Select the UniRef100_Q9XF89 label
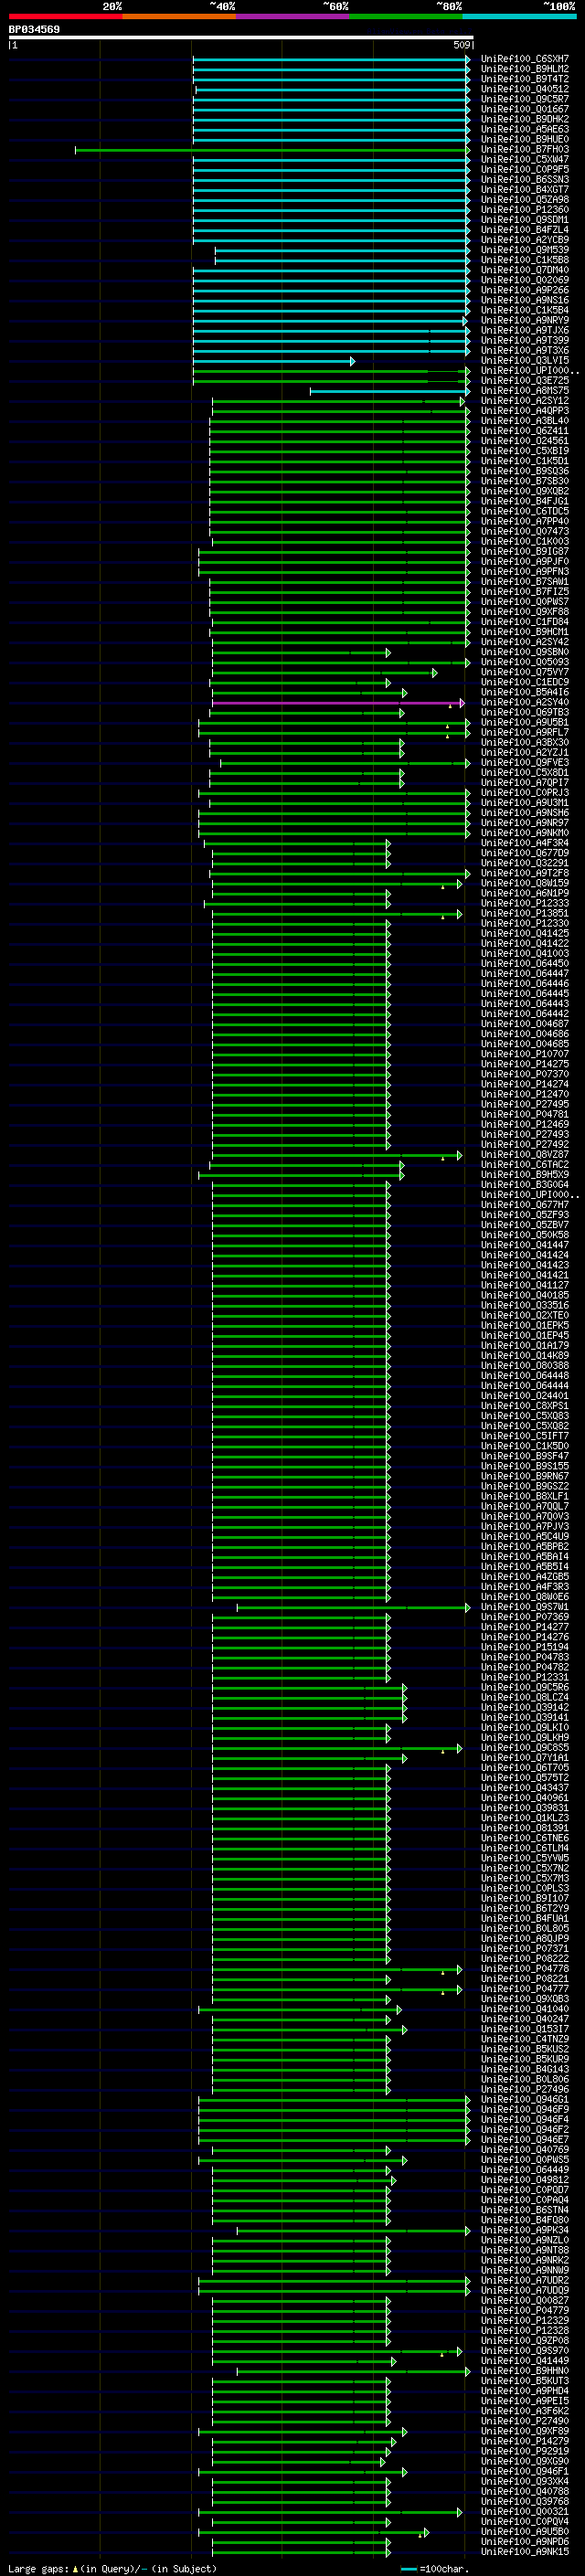This screenshot has height=2576, width=585. [525, 2431]
